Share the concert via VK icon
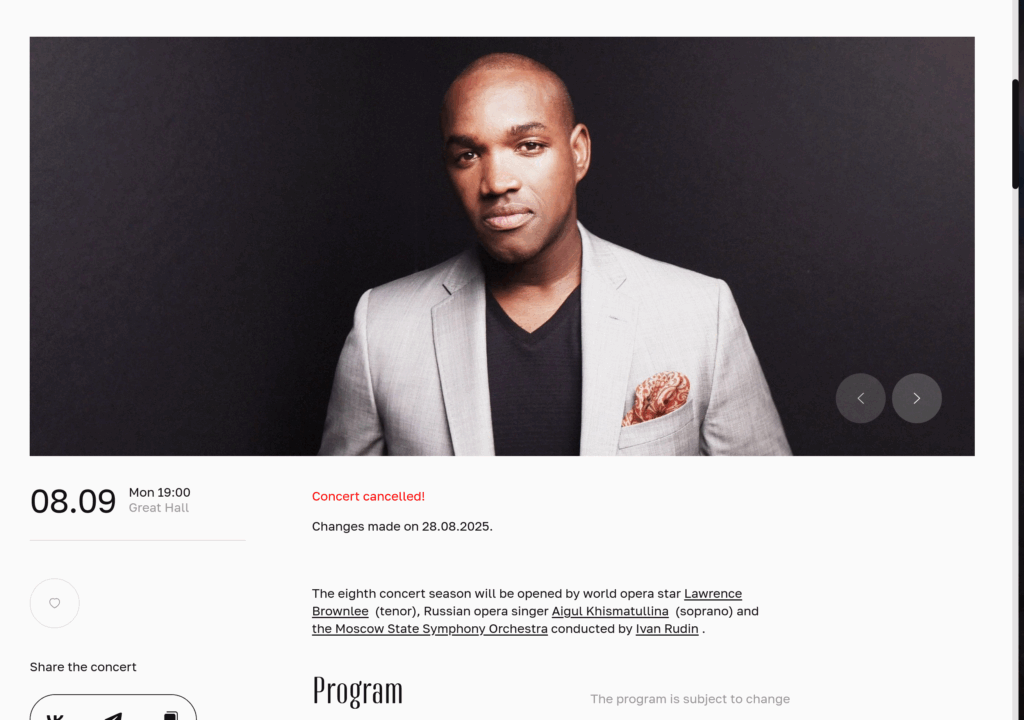The image size is (1024, 720). tap(55, 716)
